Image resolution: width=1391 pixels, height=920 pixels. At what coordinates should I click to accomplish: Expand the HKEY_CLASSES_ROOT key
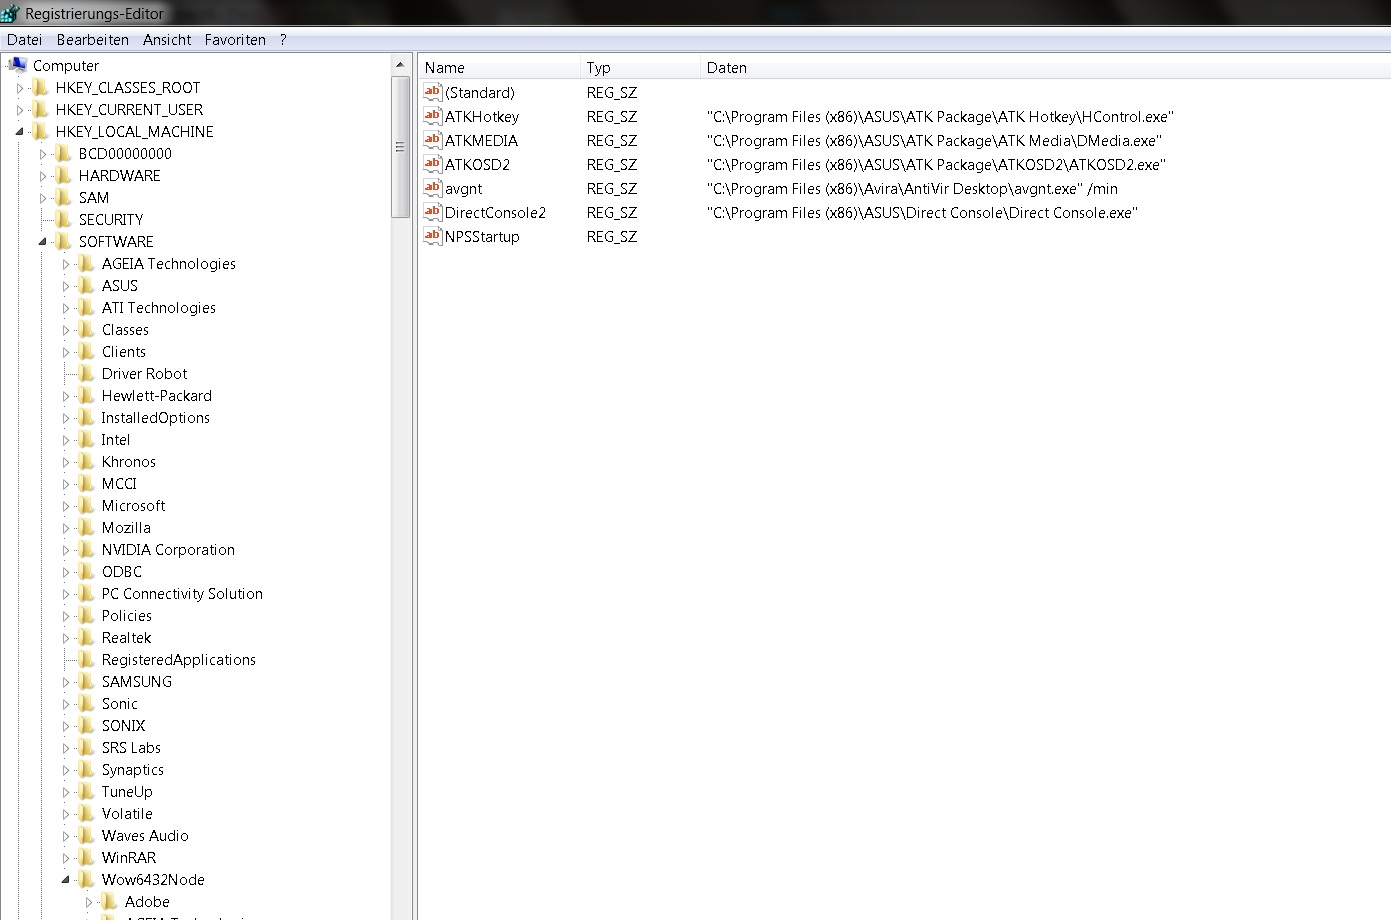coord(20,88)
